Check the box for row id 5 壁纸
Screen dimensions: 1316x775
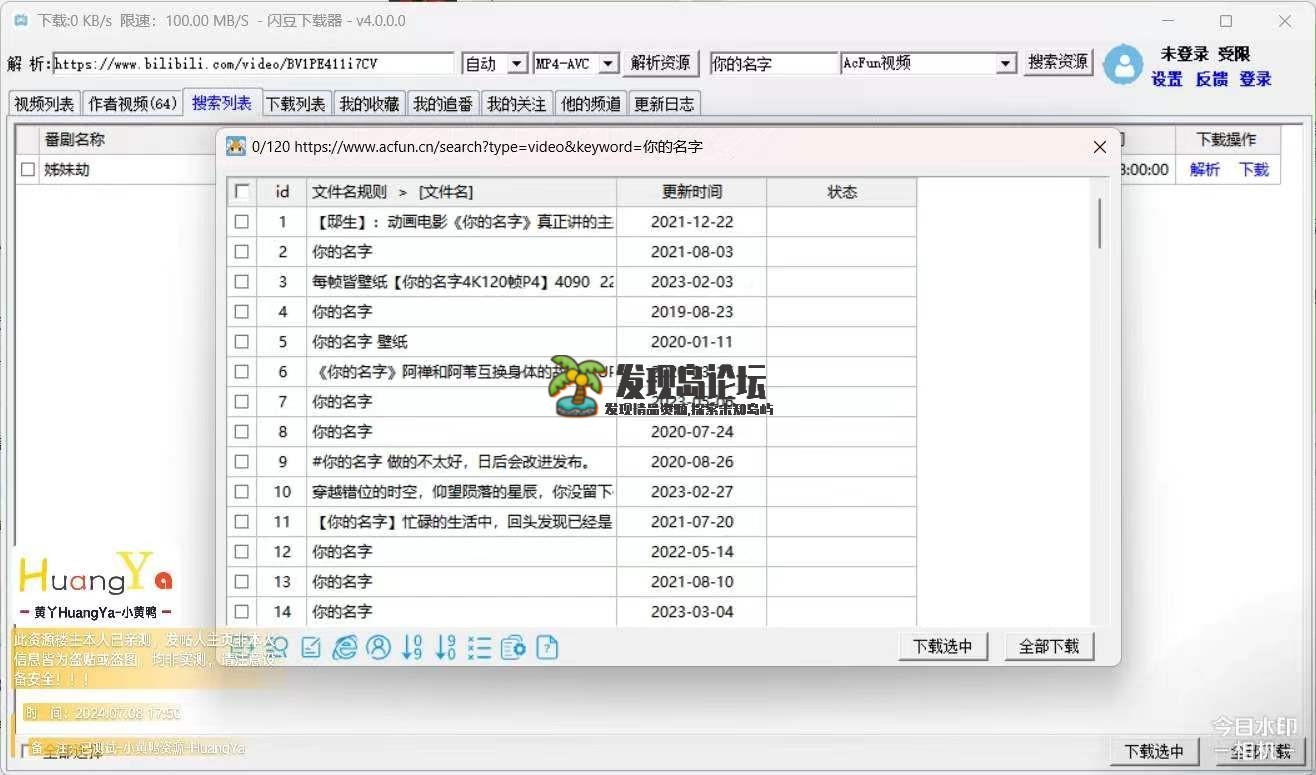pyautogui.click(x=242, y=342)
